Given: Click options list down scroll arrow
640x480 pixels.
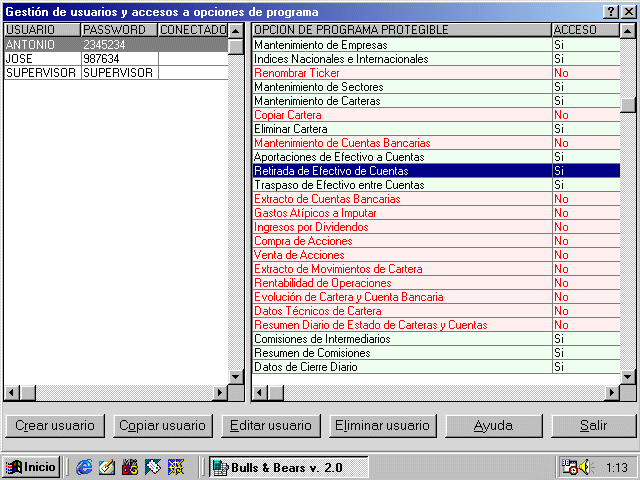Looking at the screenshot, I should (x=628, y=377).
